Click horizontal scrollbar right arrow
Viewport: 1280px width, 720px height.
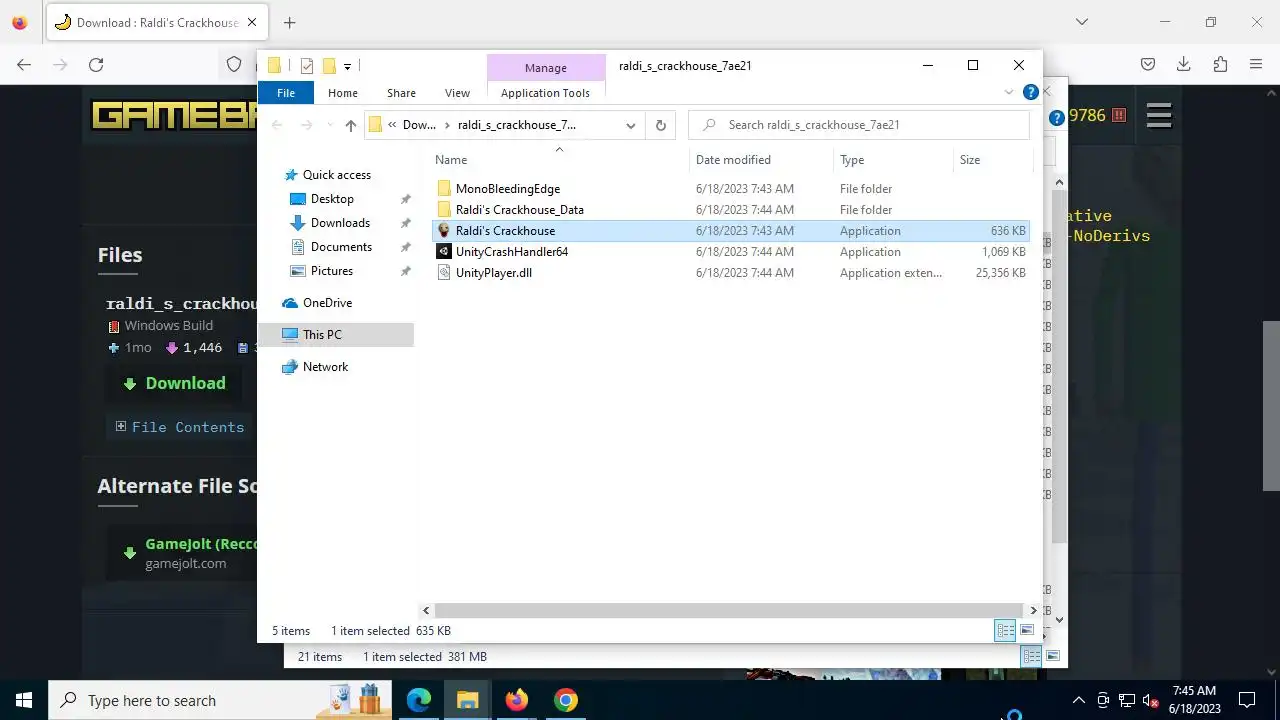click(x=1034, y=610)
